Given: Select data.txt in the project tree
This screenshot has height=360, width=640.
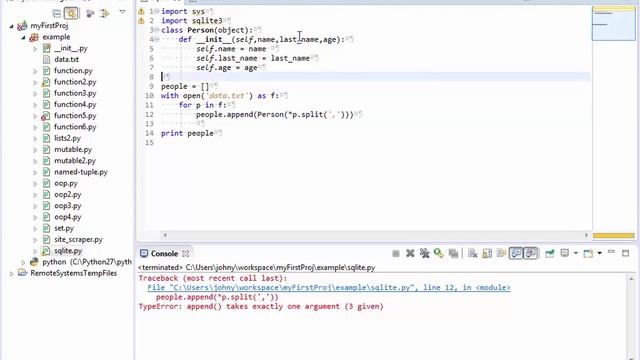Looking at the screenshot, I should [67, 60].
